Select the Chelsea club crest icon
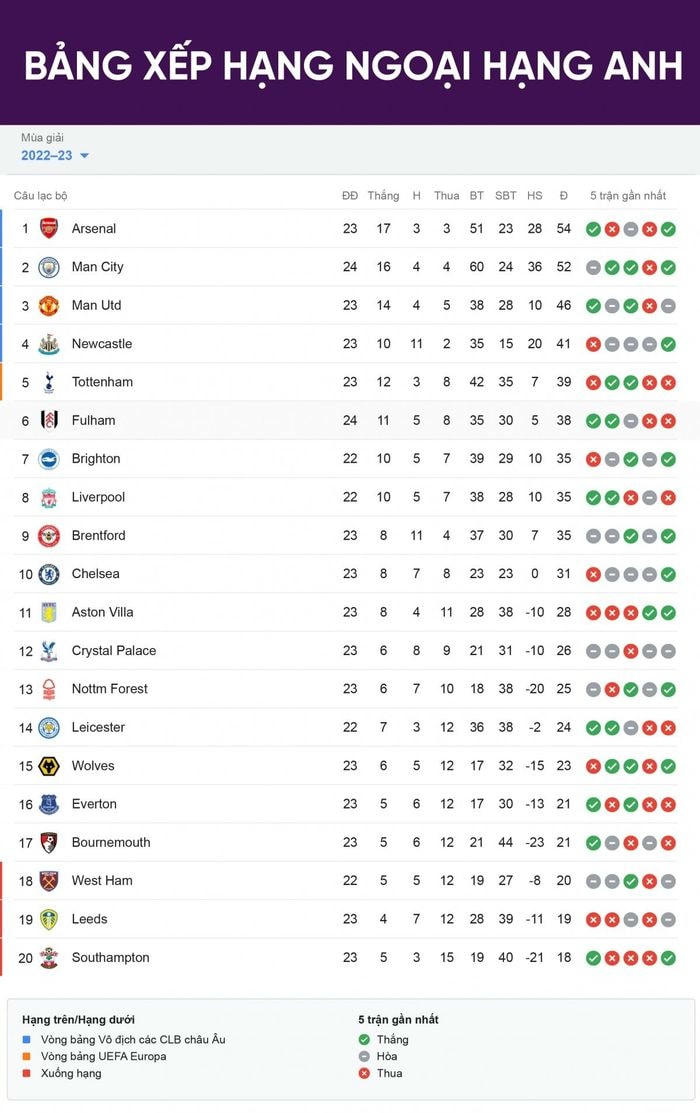This screenshot has height=1113, width=700. coord(49,574)
